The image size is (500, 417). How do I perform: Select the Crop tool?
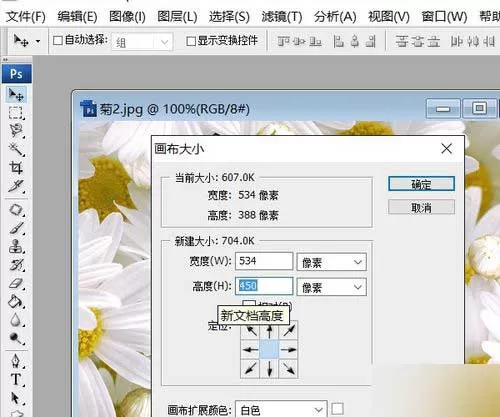[x=16, y=168]
